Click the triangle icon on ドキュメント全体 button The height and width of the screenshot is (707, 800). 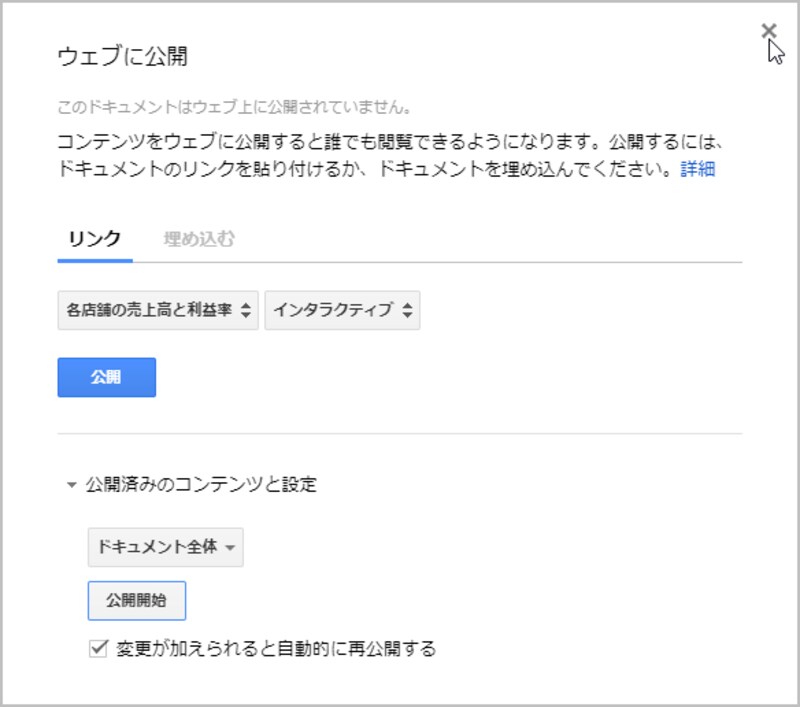click(232, 548)
